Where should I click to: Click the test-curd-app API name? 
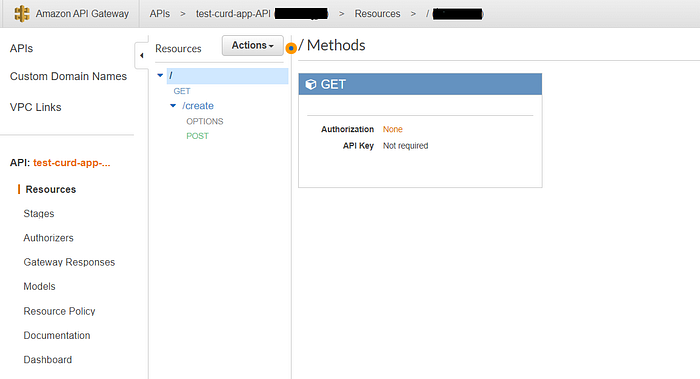pyautogui.click(x=71, y=163)
